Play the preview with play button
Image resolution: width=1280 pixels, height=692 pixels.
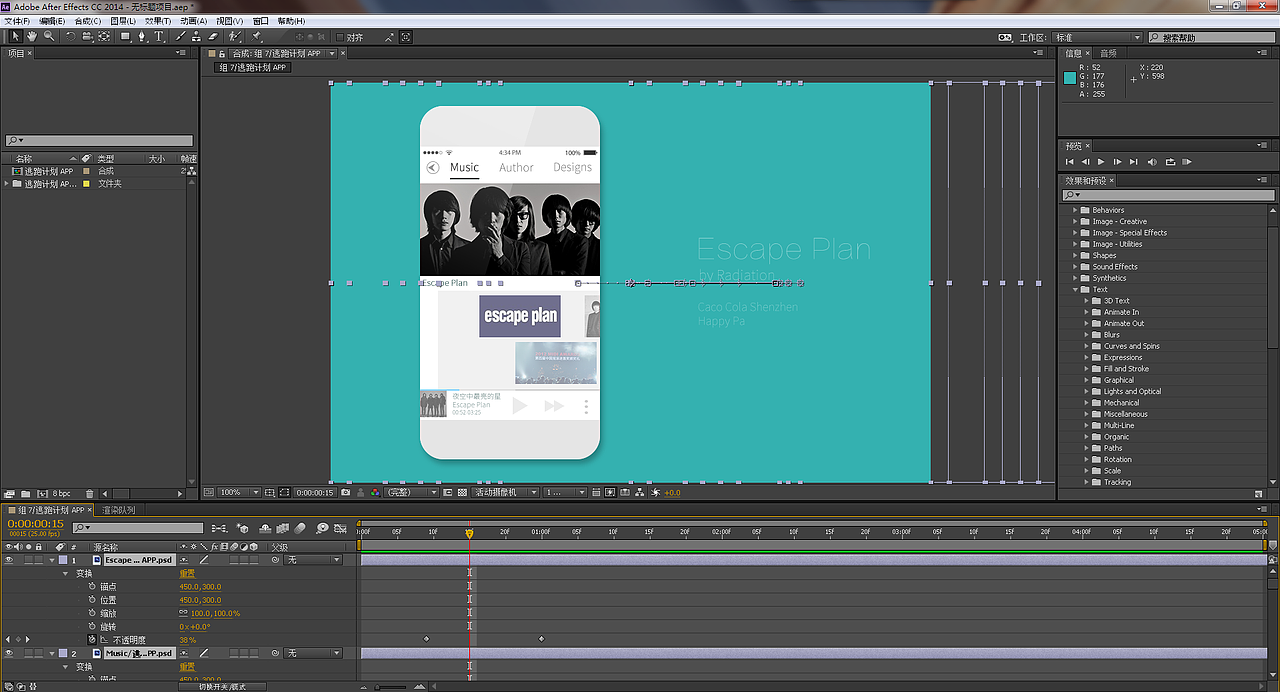(x=1101, y=161)
